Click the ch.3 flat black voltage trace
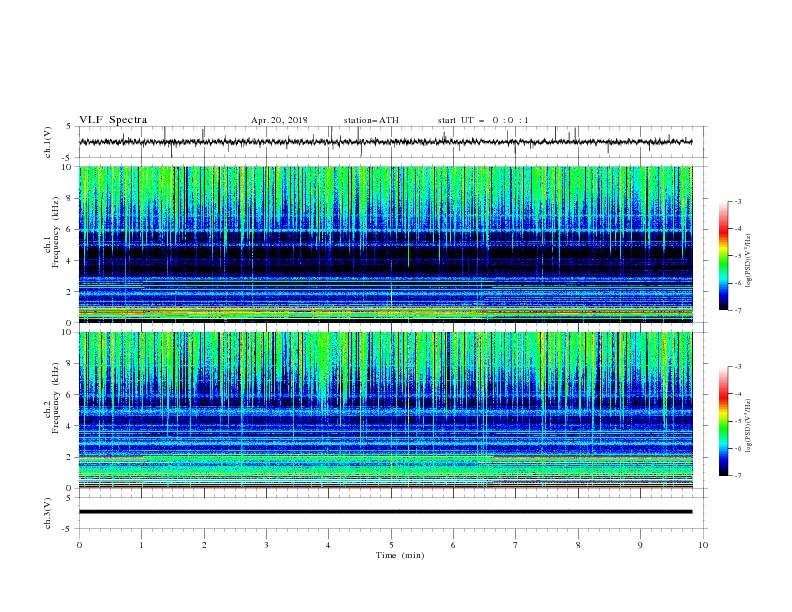Screen dimensions: 792x612 point(385,512)
